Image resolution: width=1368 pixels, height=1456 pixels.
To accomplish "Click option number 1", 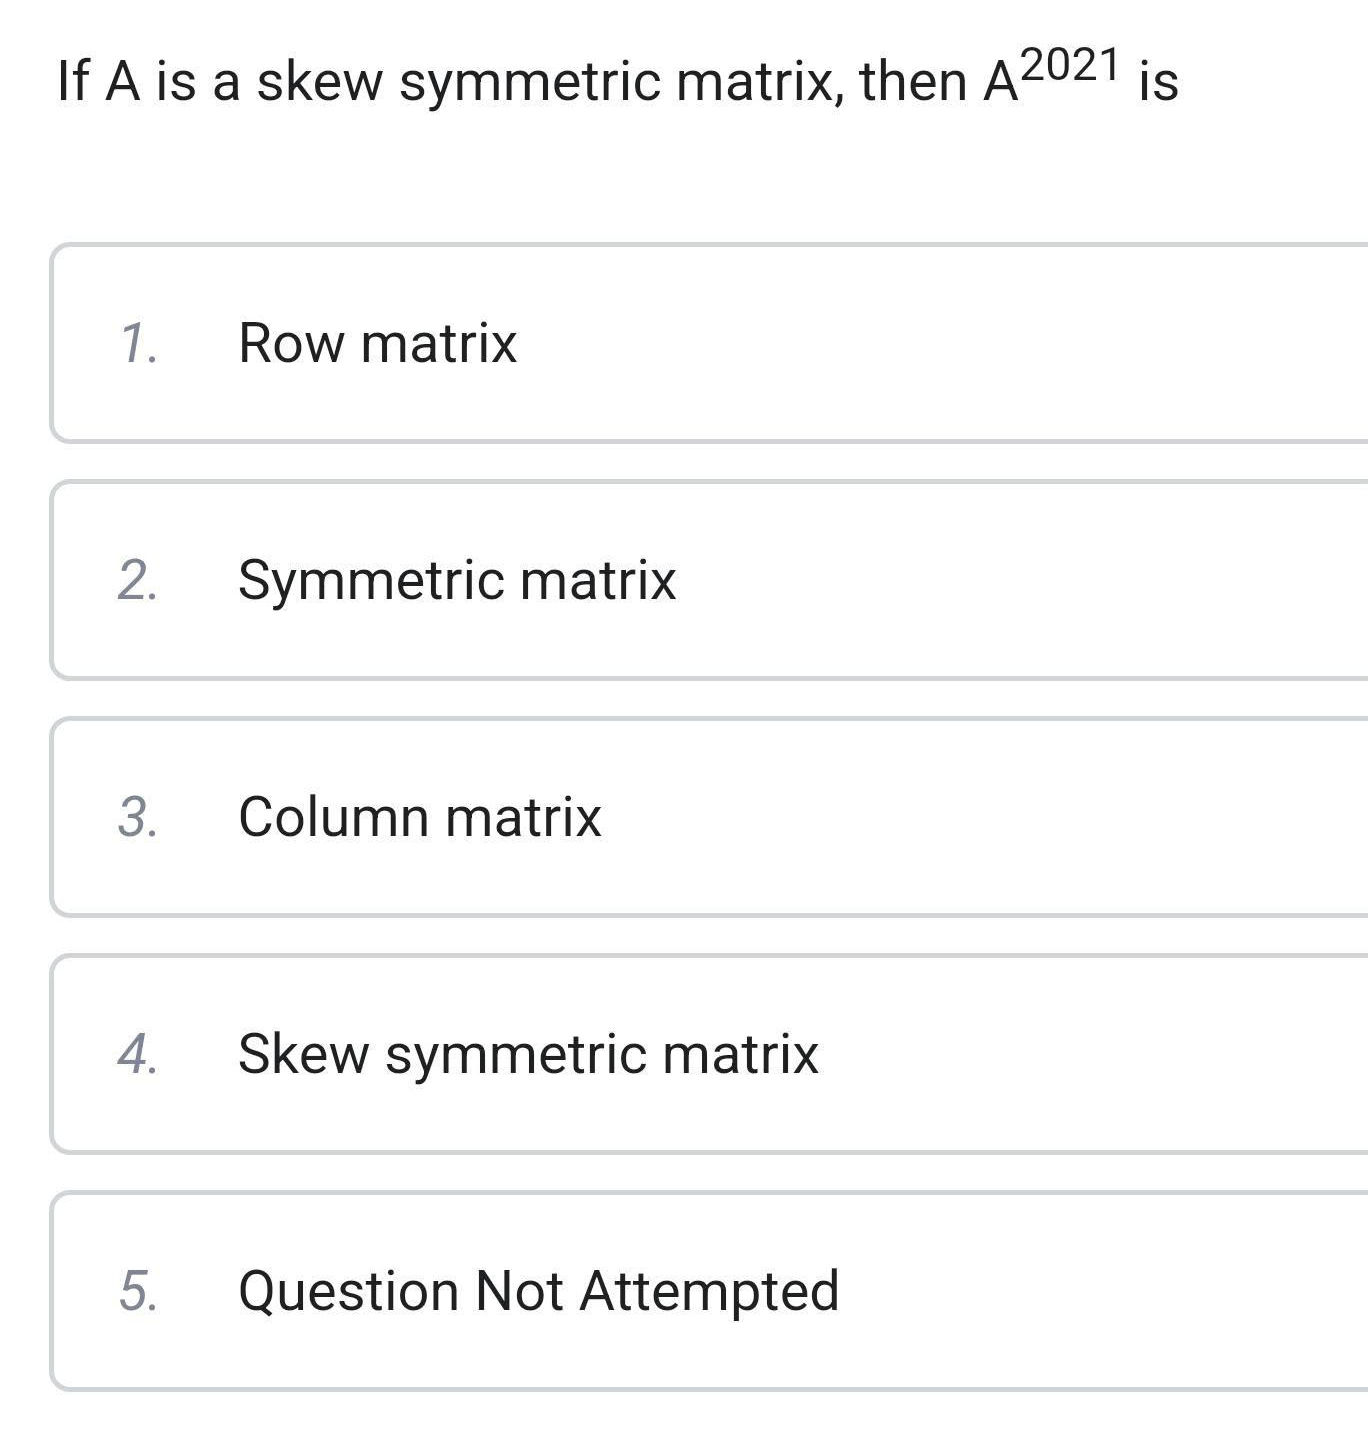I will (x=139, y=342).
